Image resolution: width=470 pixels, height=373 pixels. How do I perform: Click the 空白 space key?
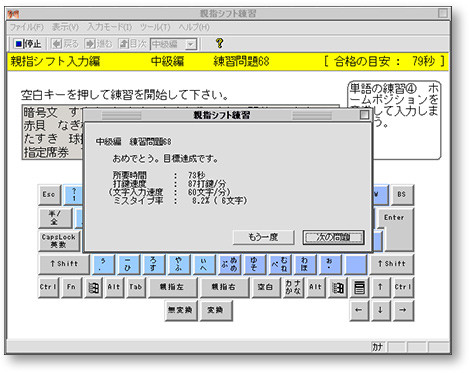coord(266,287)
